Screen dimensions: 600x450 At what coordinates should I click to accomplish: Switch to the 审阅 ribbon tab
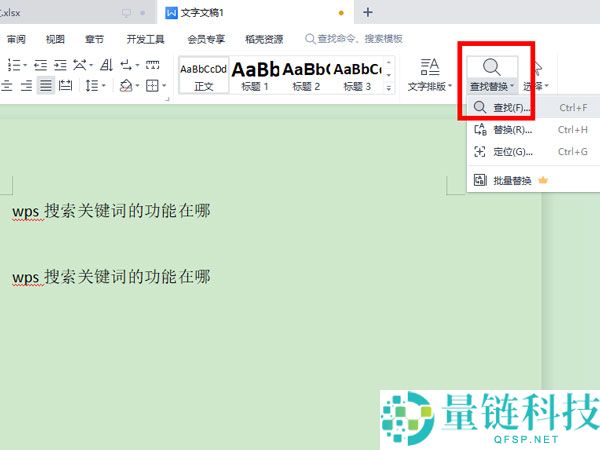[x=16, y=39]
